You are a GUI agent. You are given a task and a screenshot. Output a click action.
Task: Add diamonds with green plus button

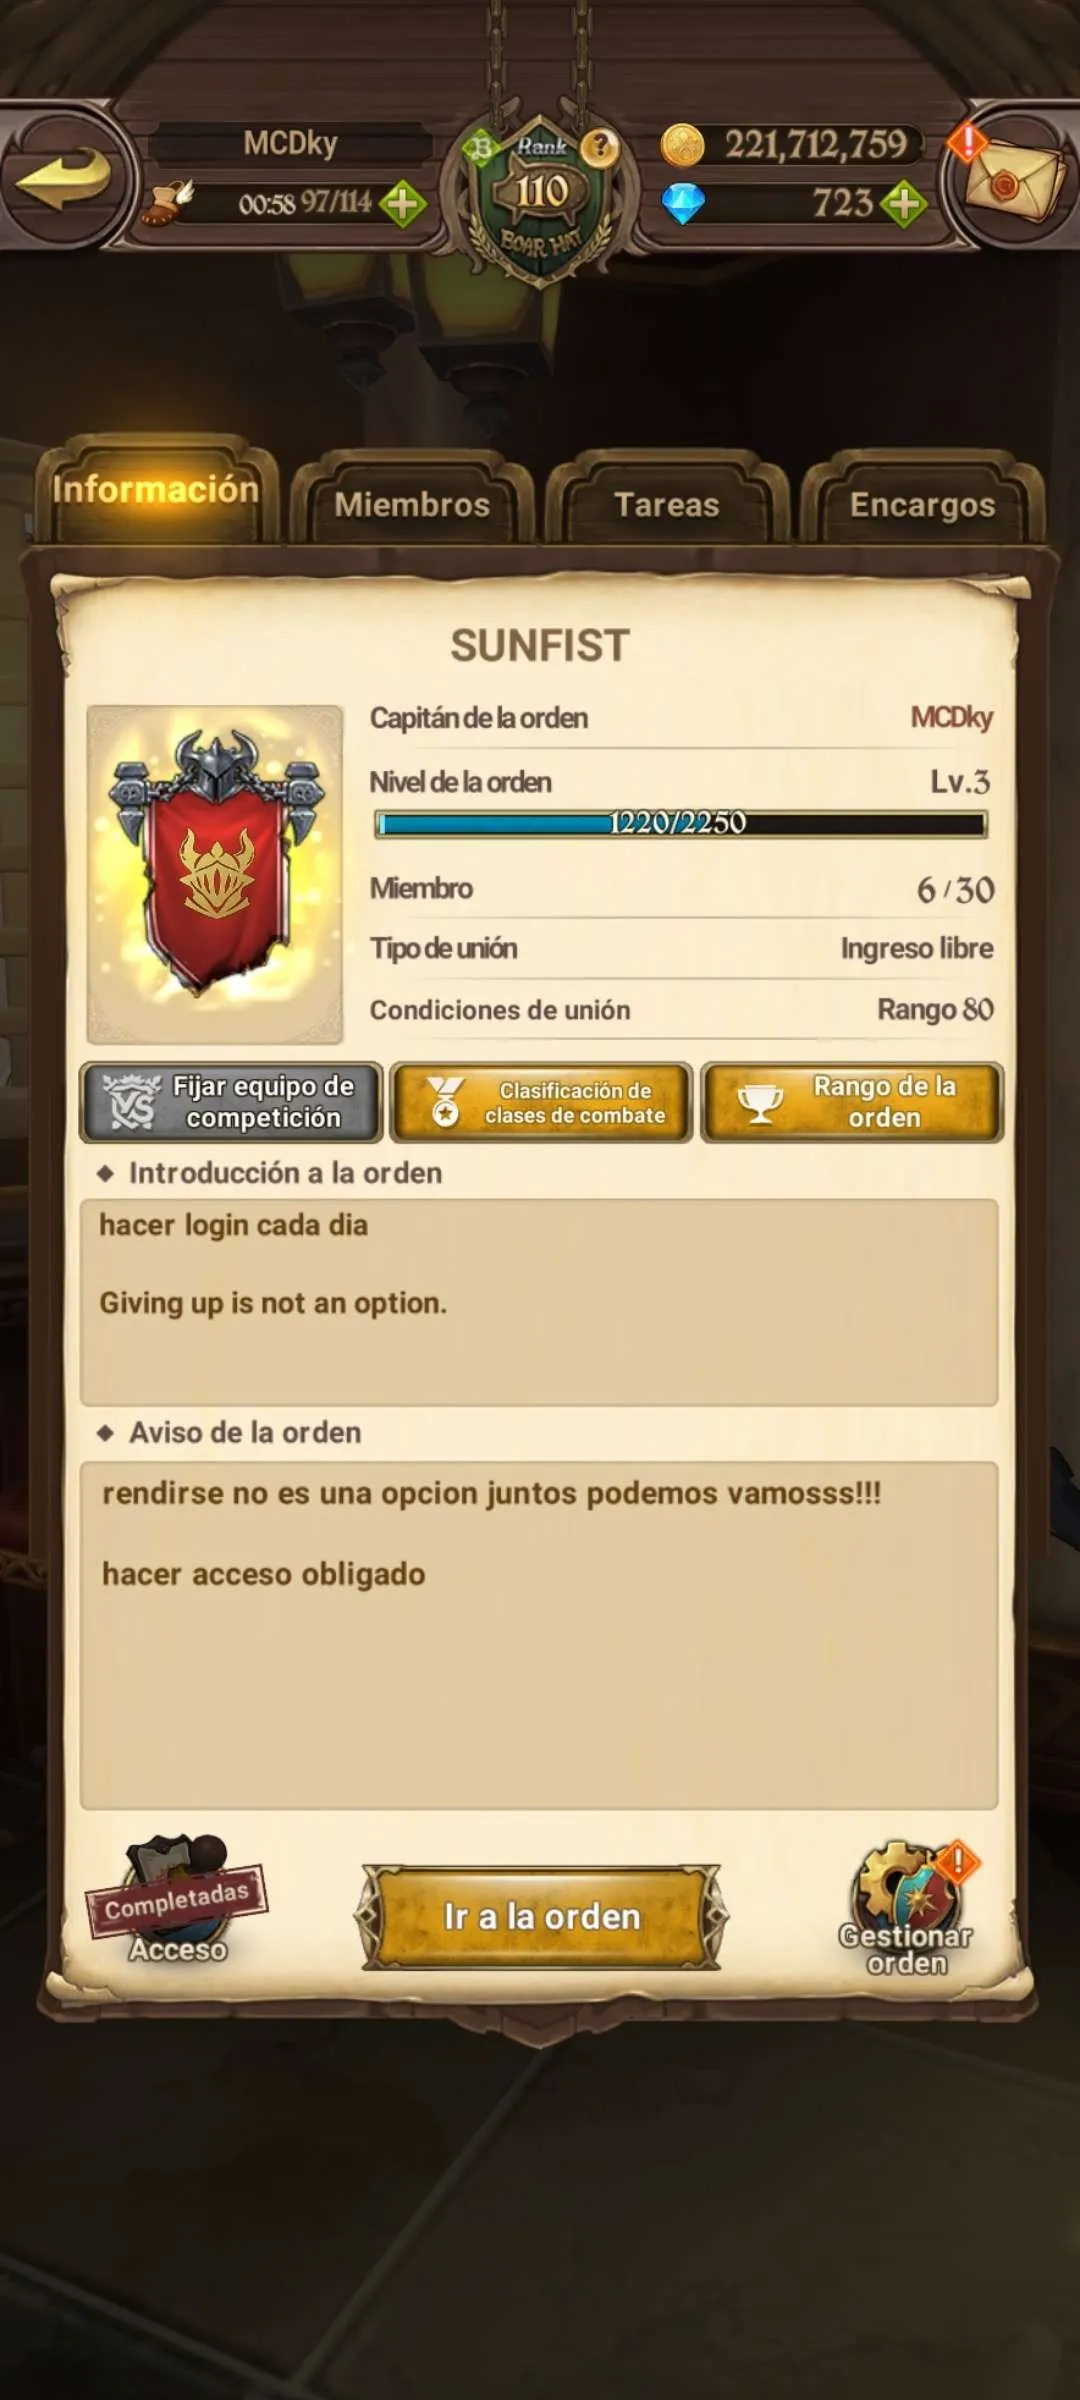click(903, 204)
